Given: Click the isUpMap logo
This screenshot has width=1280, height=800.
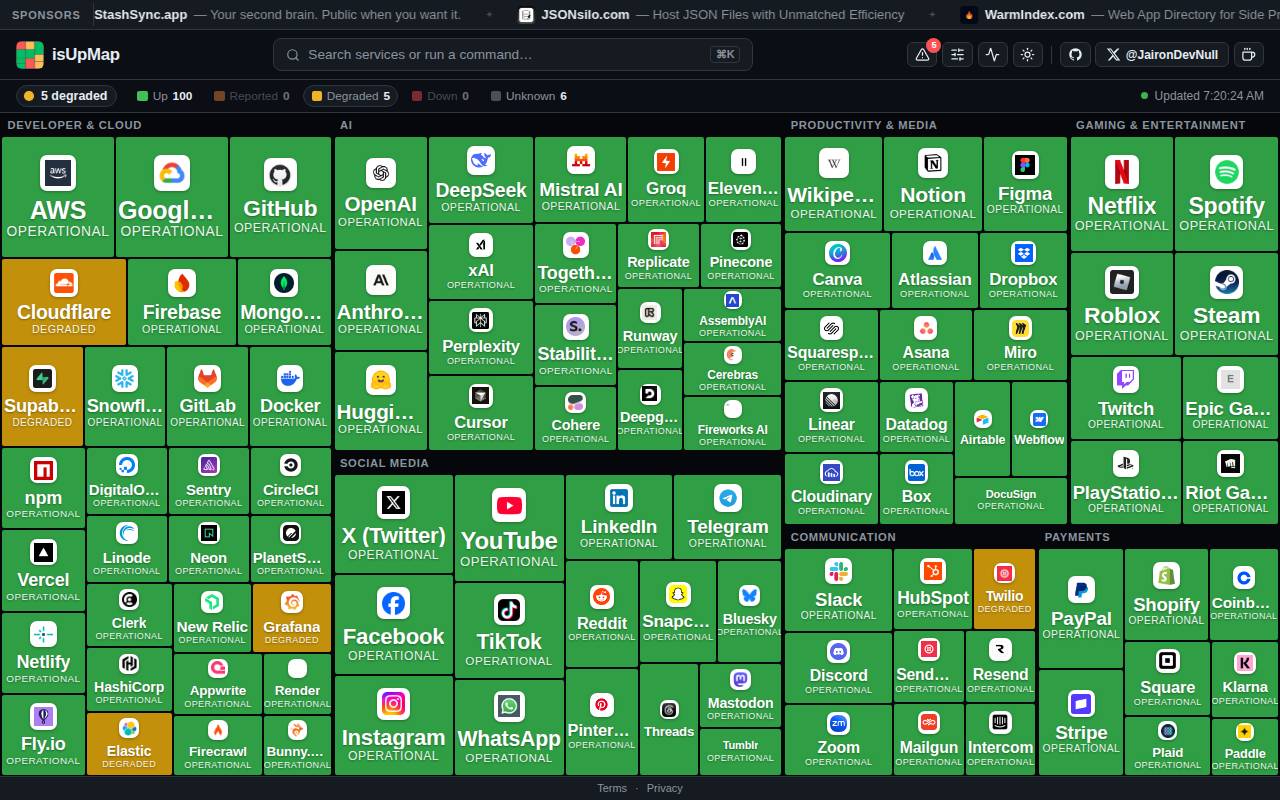Looking at the screenshot, I should click(x=68, y=55).
